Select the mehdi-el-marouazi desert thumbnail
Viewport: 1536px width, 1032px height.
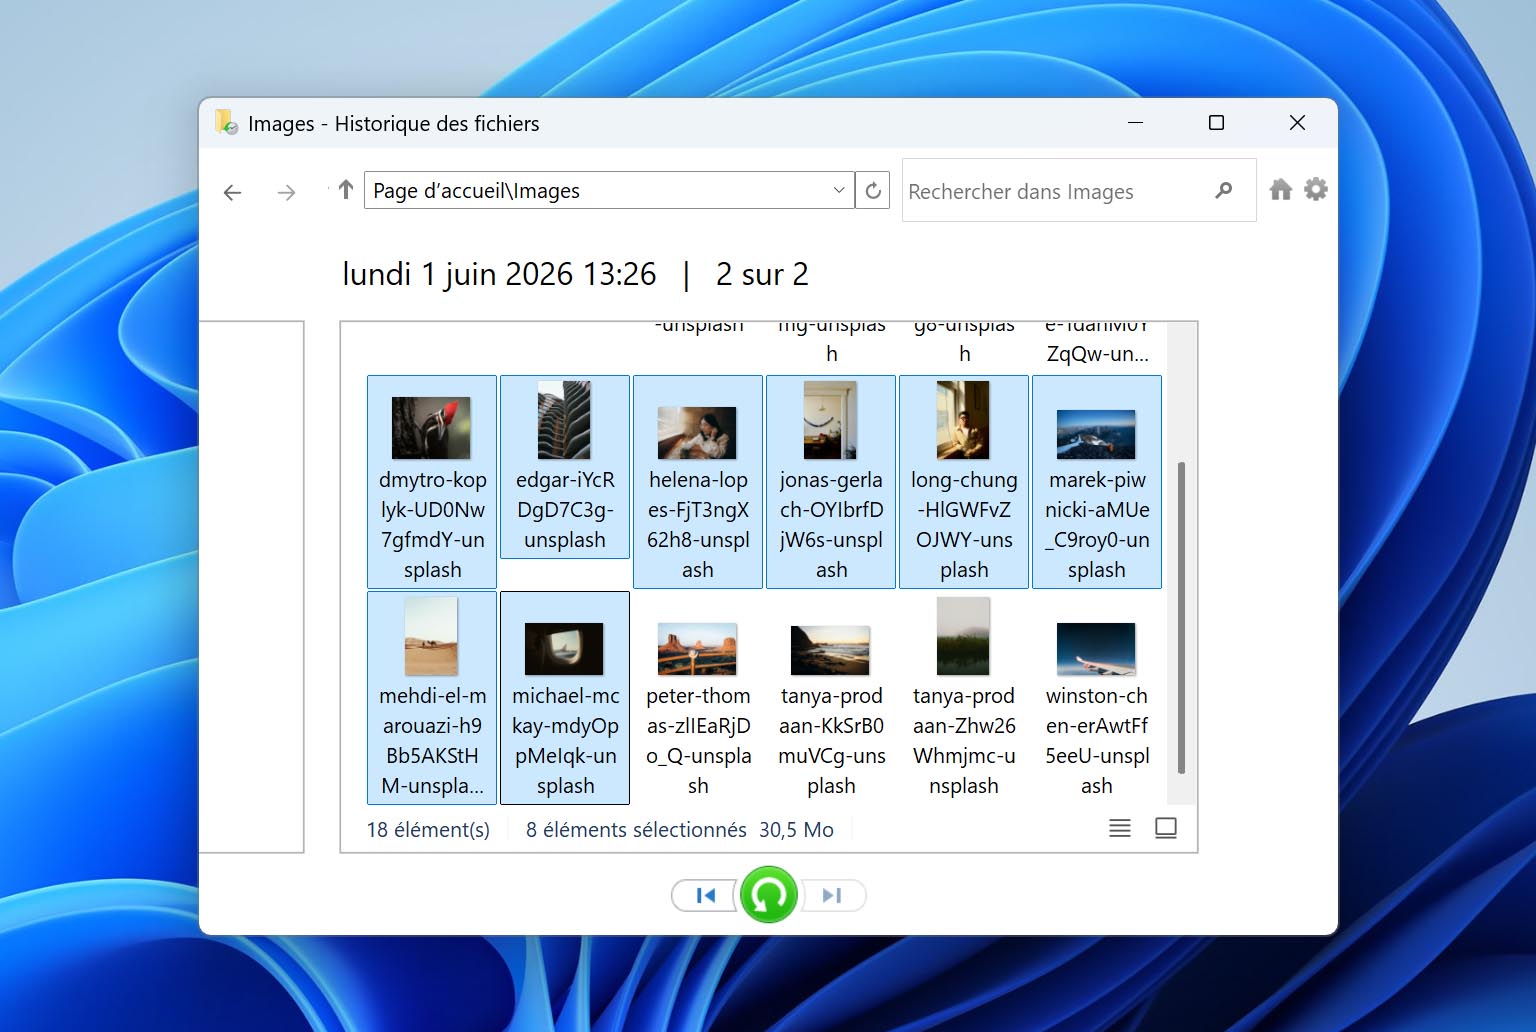click(x=431, y=636)
